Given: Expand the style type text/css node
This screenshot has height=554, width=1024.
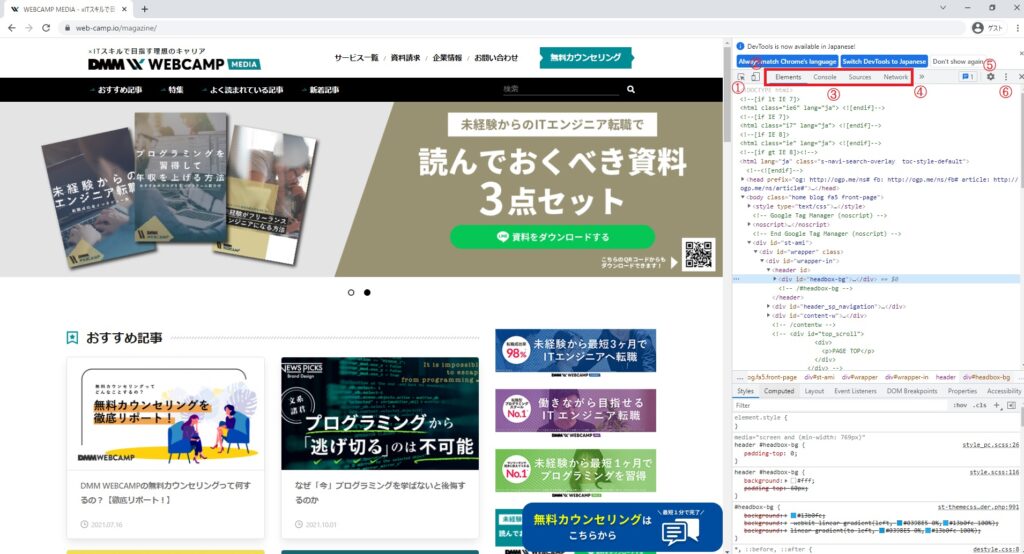Looking at the screenshot, I should point(749,206).
